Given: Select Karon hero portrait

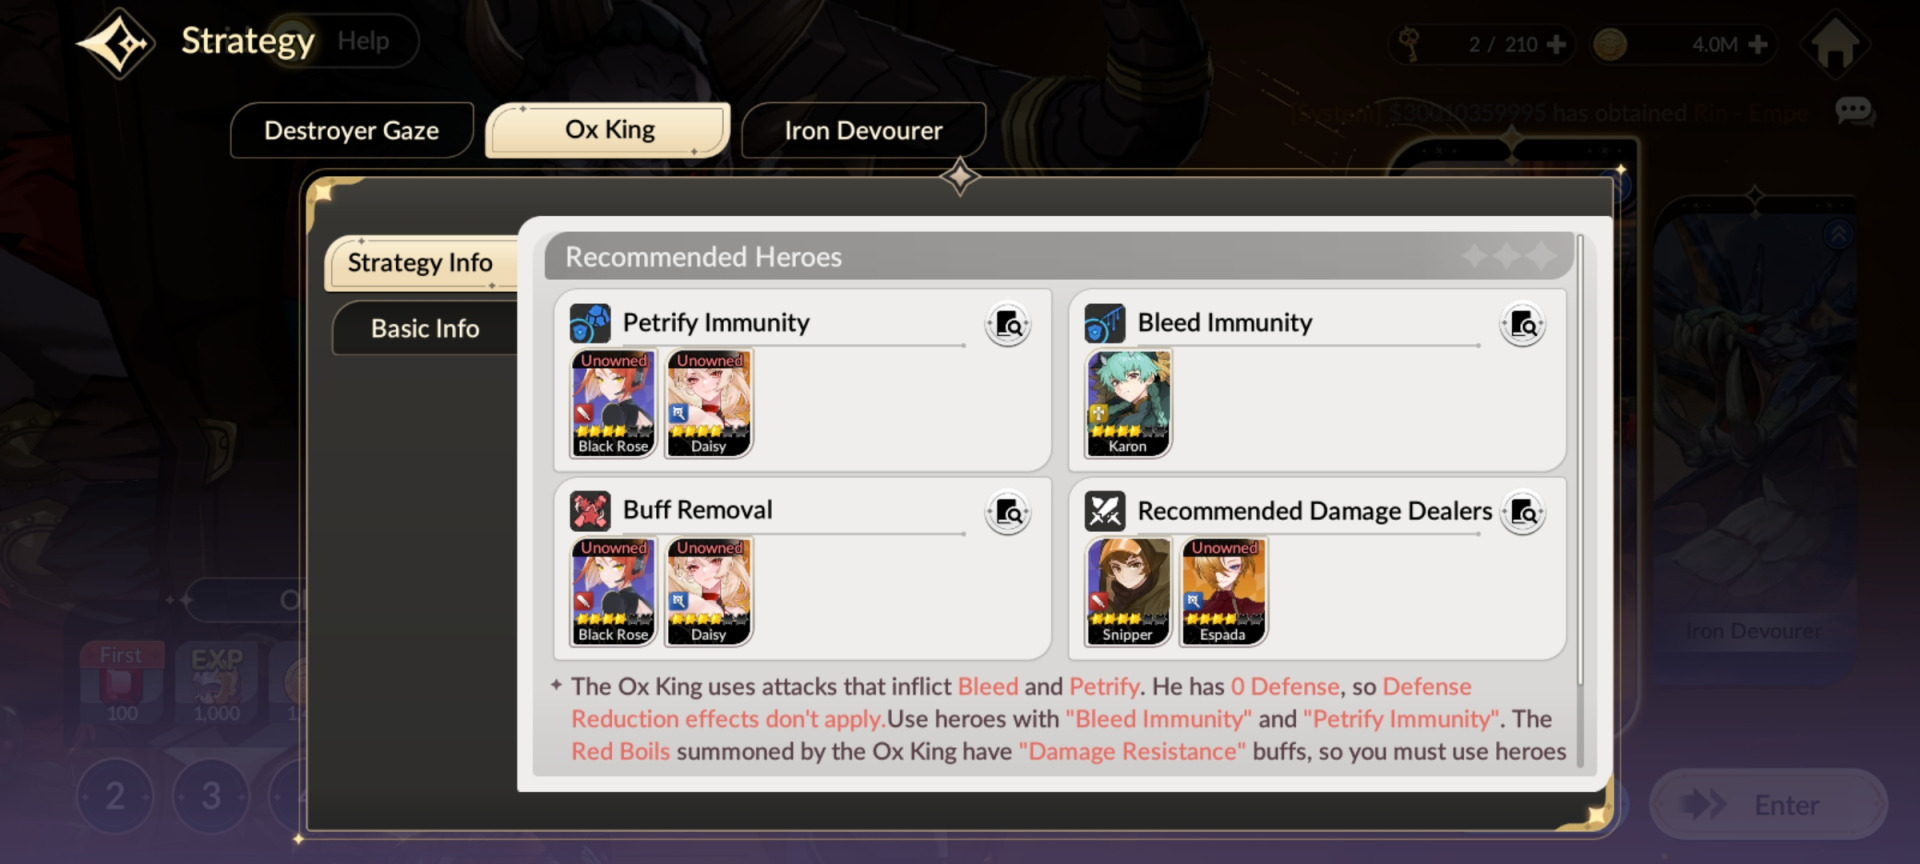Looking at the screenshot, I should click(x=1128, y=404).
